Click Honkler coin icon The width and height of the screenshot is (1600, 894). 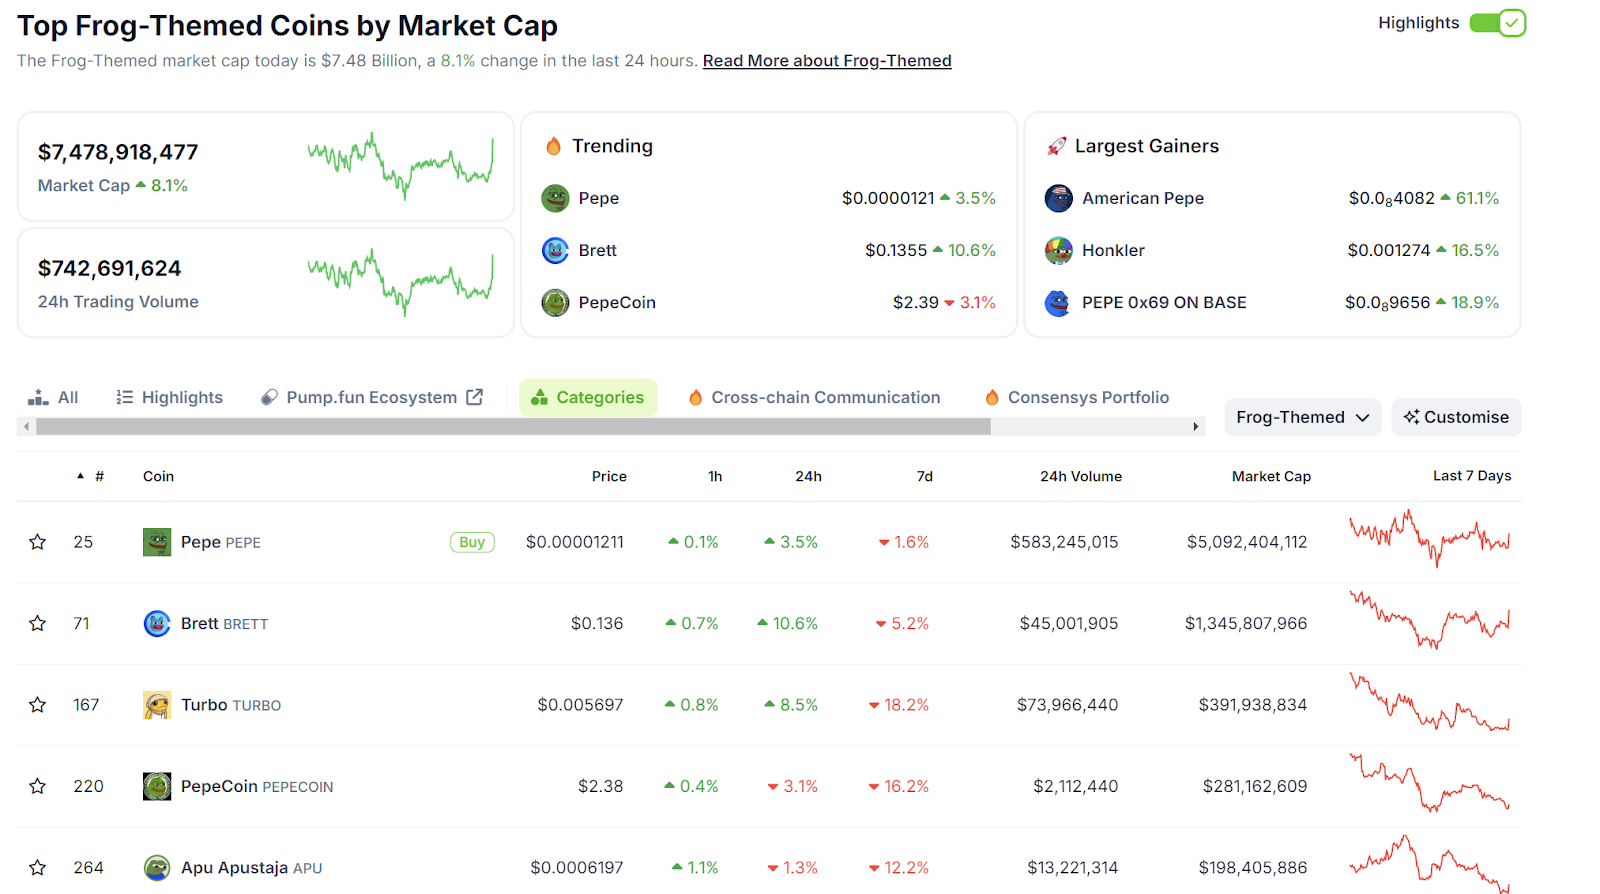click(1058, 250)
